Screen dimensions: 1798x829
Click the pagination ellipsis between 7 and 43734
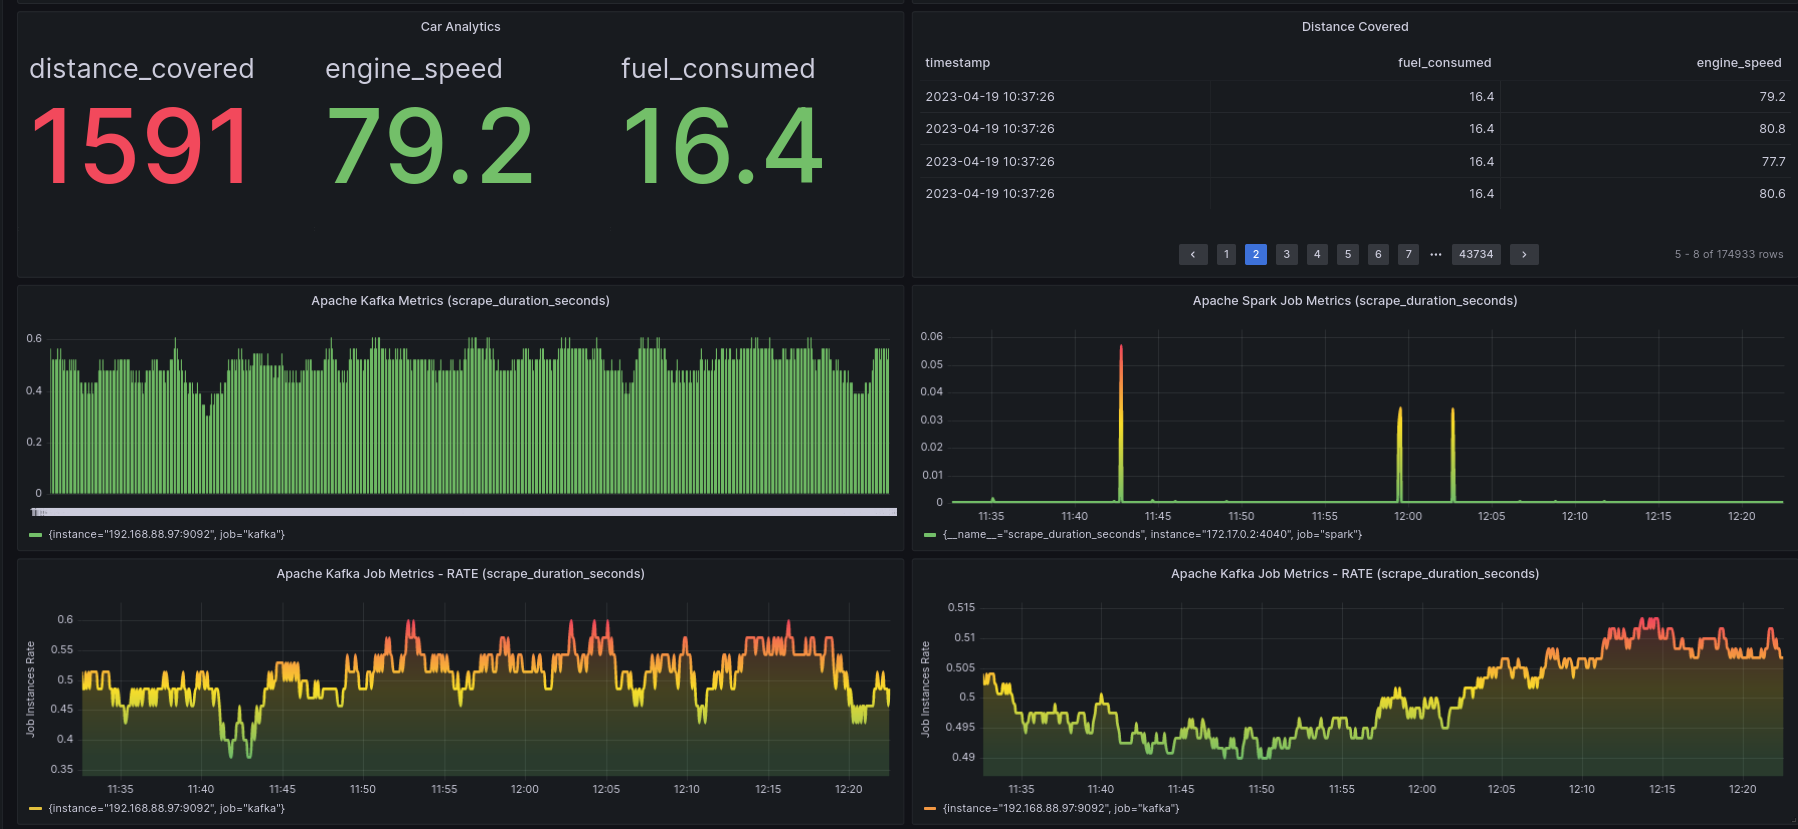click(1436, 255)
